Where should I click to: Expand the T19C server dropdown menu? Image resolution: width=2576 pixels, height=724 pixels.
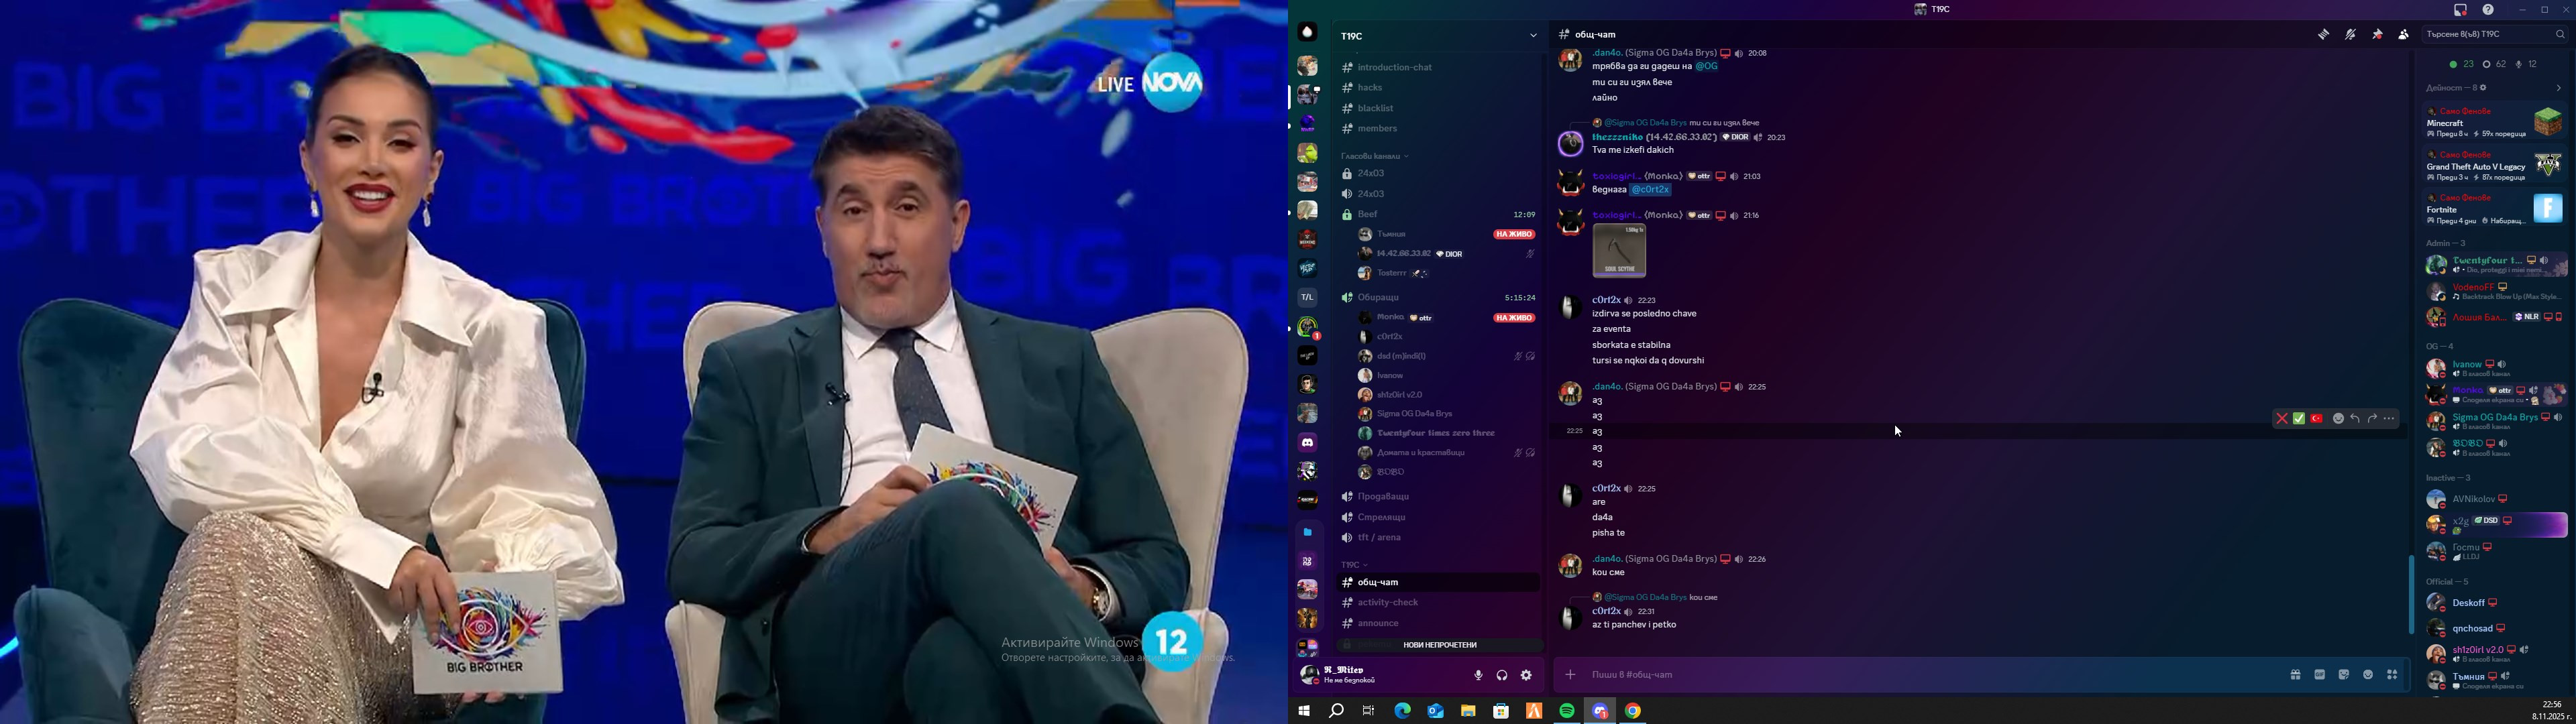click(1532, 36)
